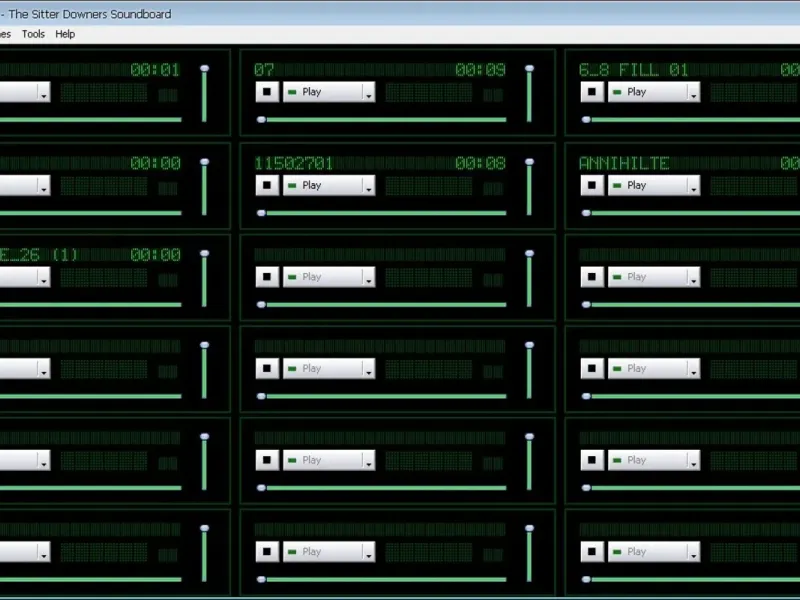This screenshot has width=800, height=600.
Task: Click the 07 track name display
Action: (x=264, y=69)
